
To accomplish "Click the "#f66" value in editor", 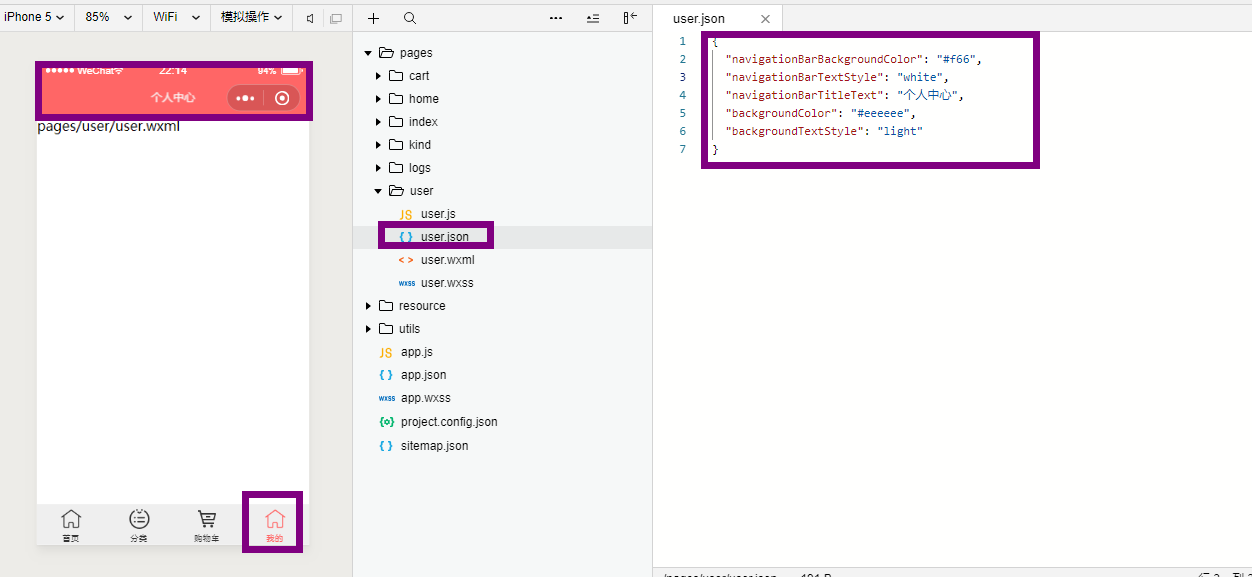I will tap(956, 59).
